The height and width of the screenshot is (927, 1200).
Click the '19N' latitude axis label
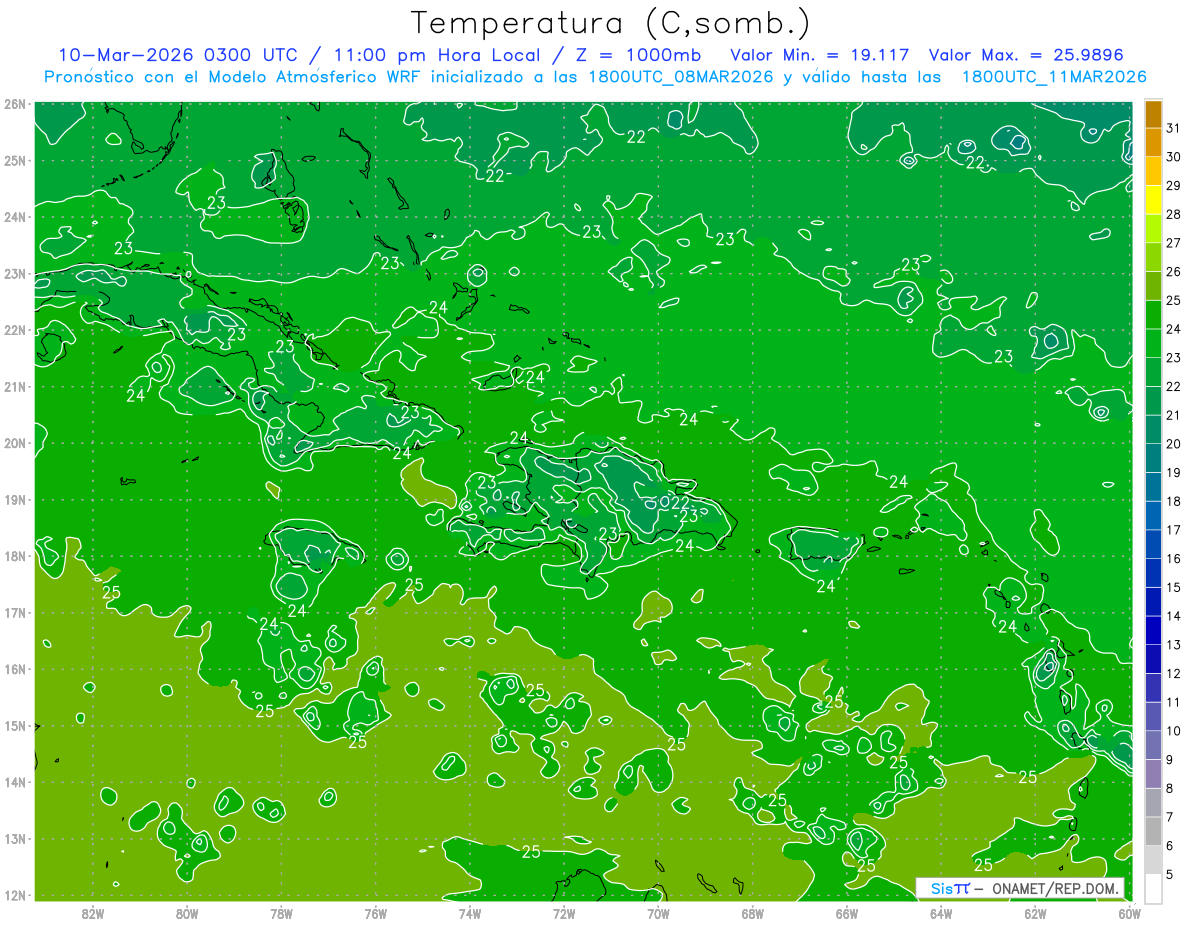[x=16, y=499]
